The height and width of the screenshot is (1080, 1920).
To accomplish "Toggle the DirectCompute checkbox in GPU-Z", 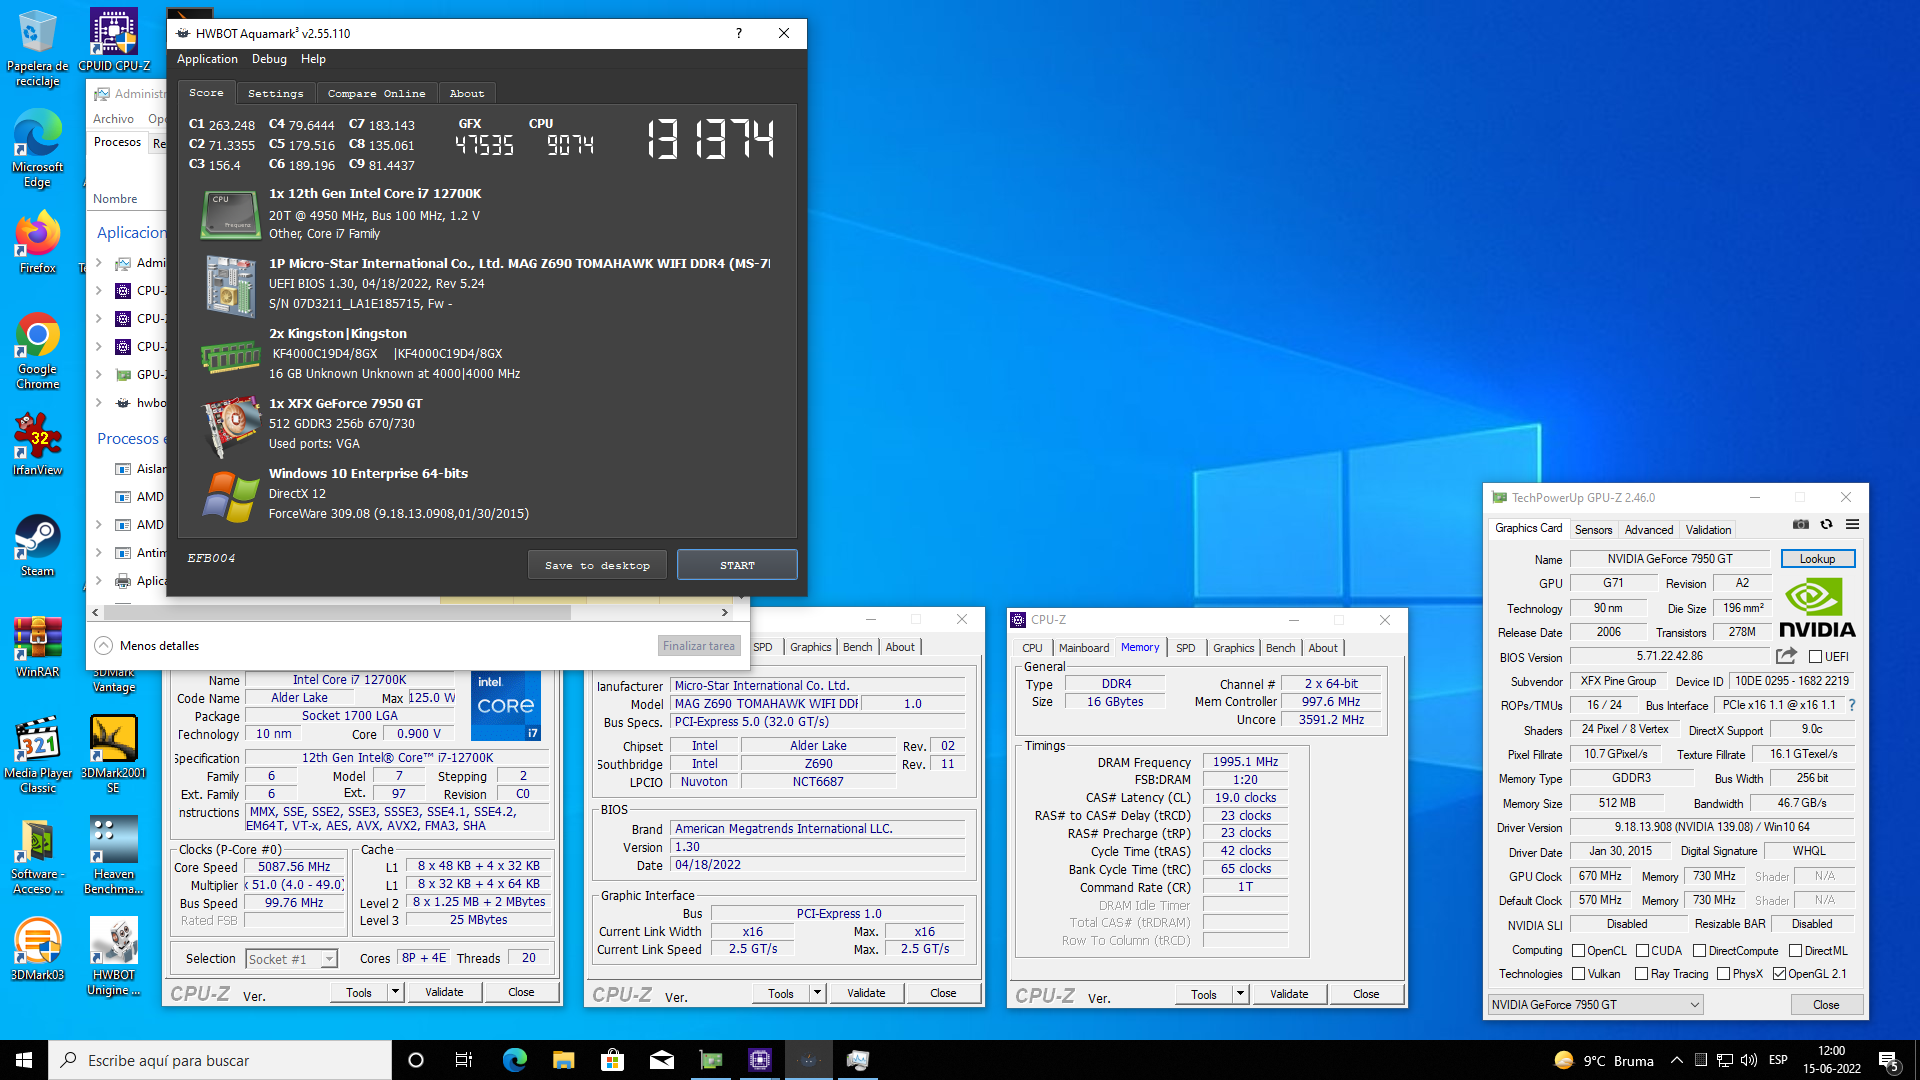I will tap(1699, 951).
